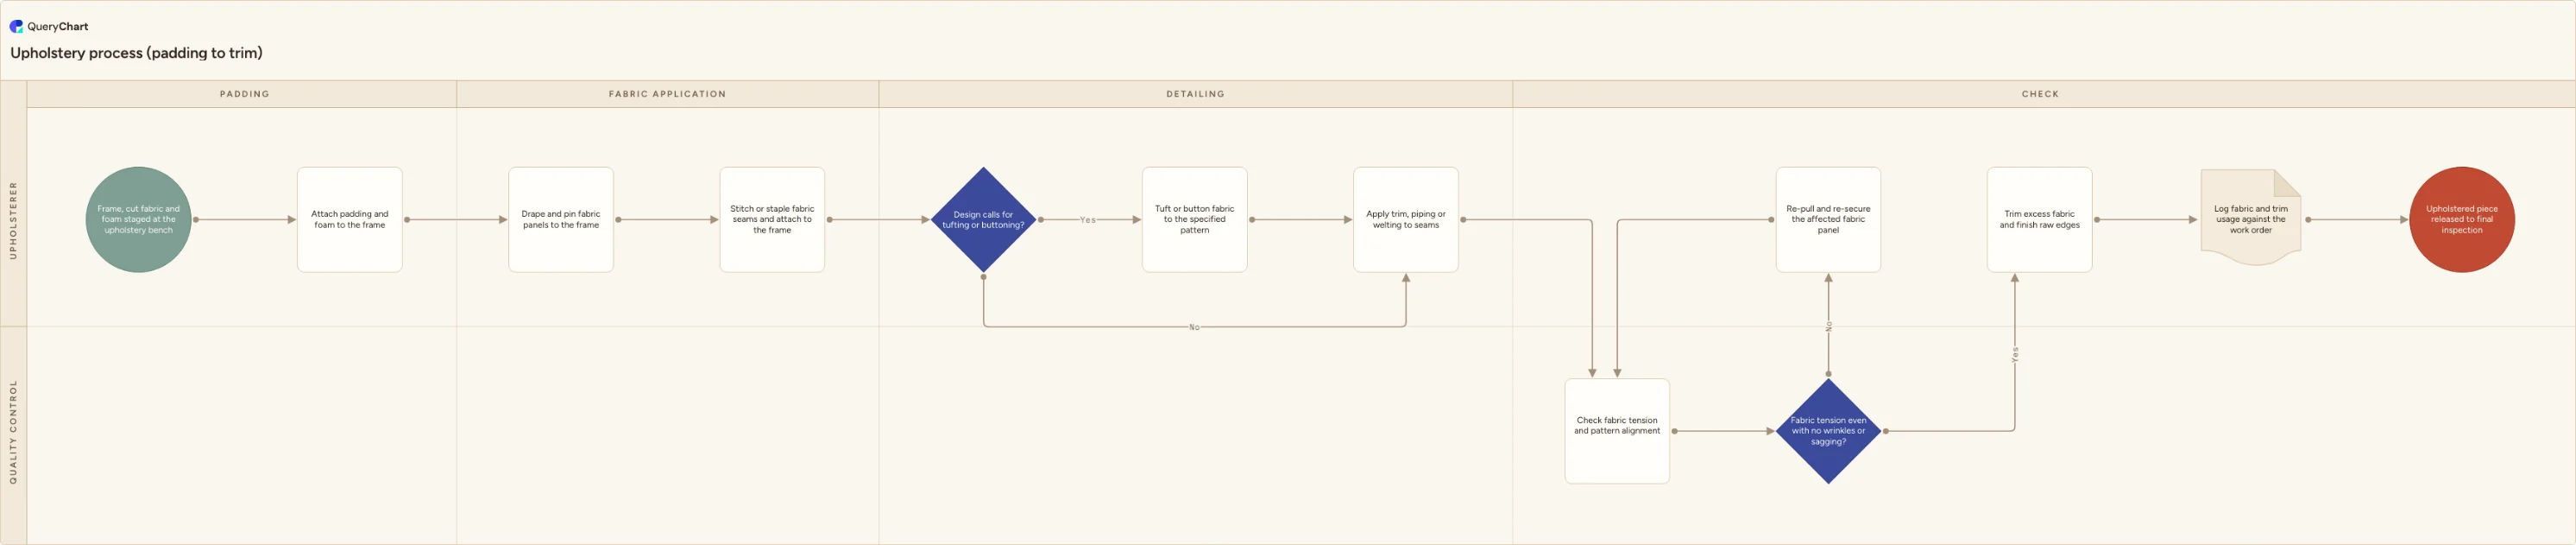Click the 'Design calls for tufting' decision diamond
Image resolution: width=2576 pixels, height=545 pixels.
pos(983,220)
